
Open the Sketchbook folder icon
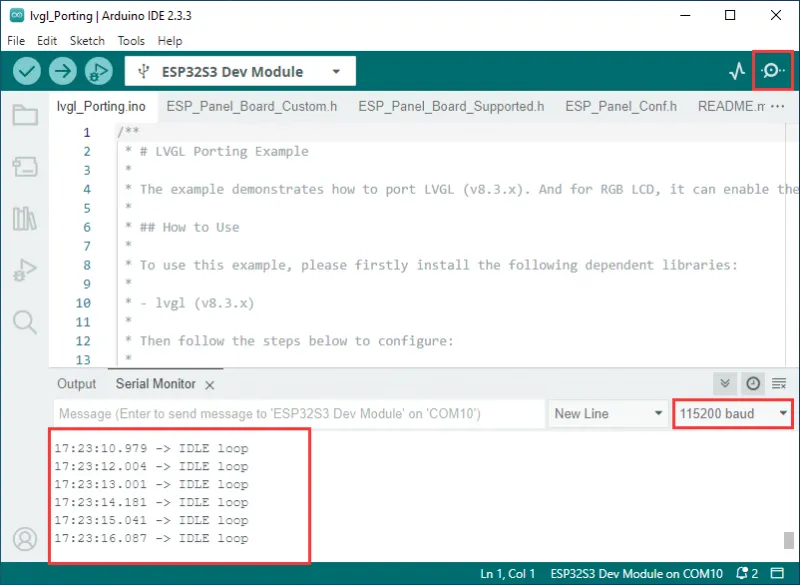pyautogui.click(x=25, y=115)
